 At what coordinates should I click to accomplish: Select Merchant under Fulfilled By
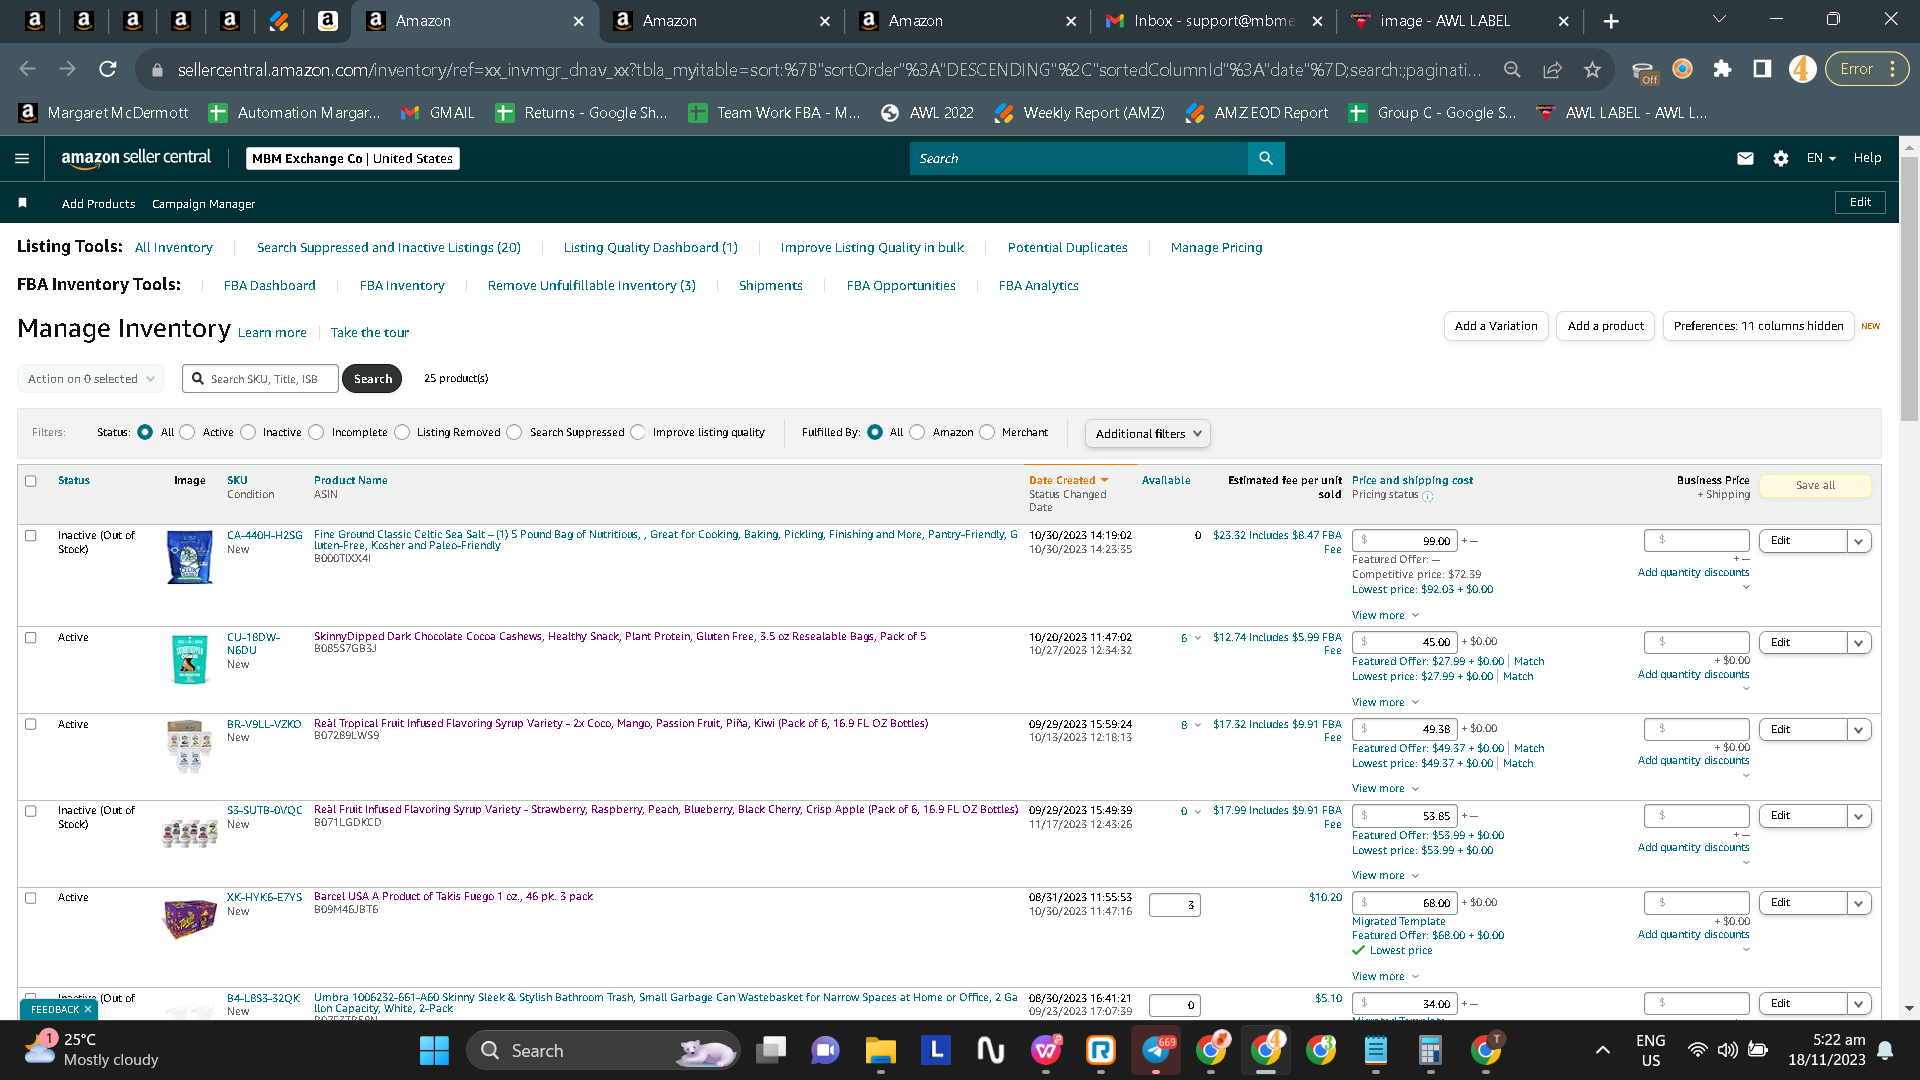(x=987, y=432)
